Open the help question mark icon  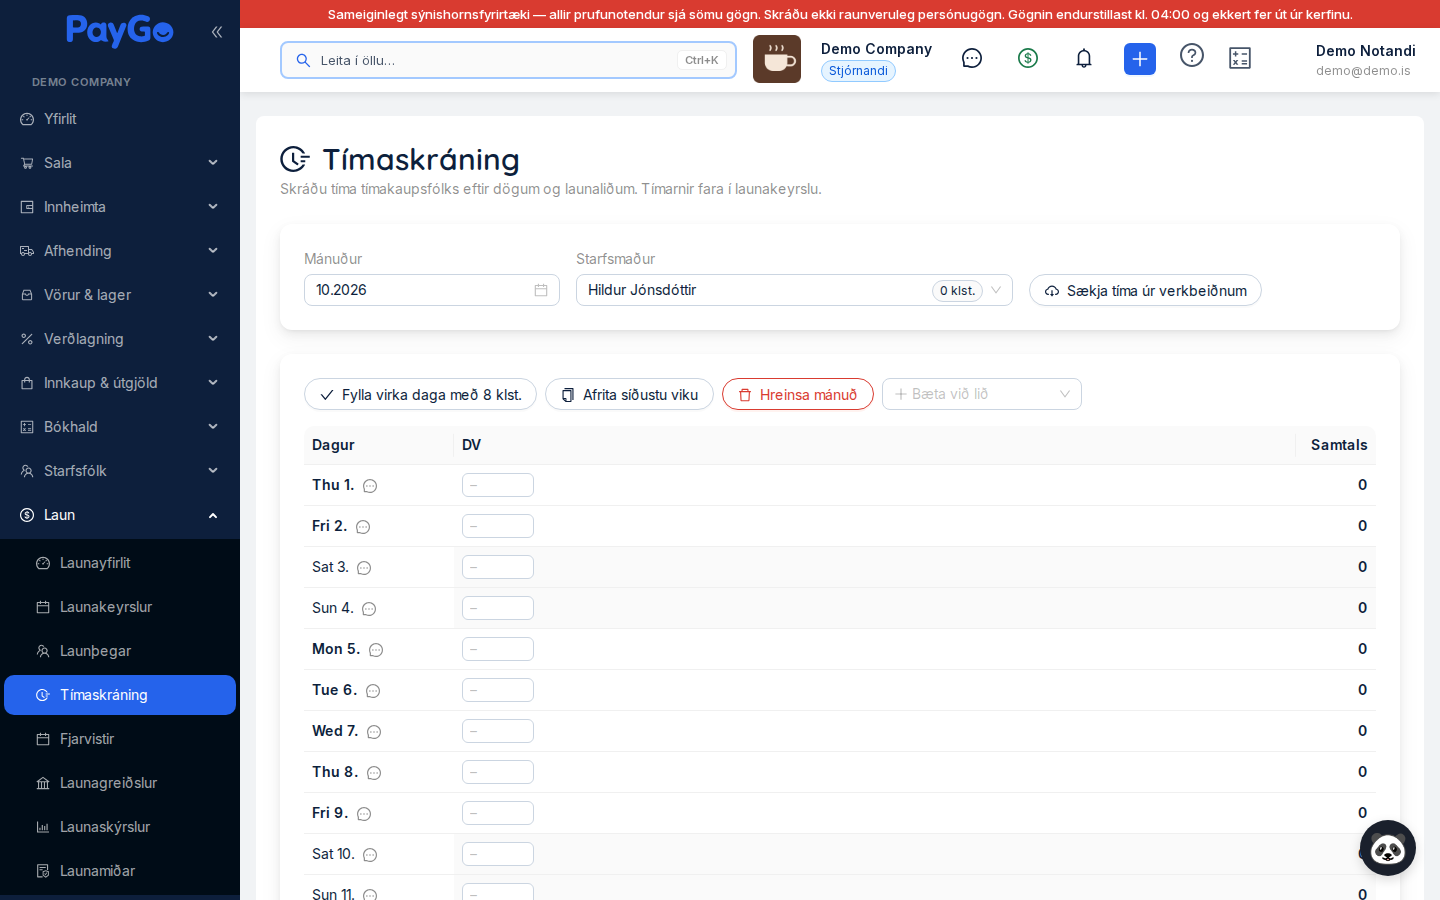[x=1192, y=55]
